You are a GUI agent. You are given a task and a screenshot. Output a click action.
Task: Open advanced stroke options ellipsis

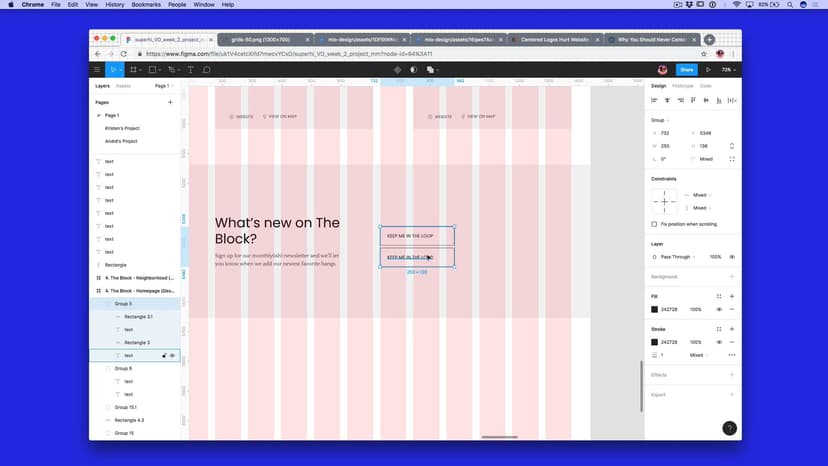tap(732, 355)
